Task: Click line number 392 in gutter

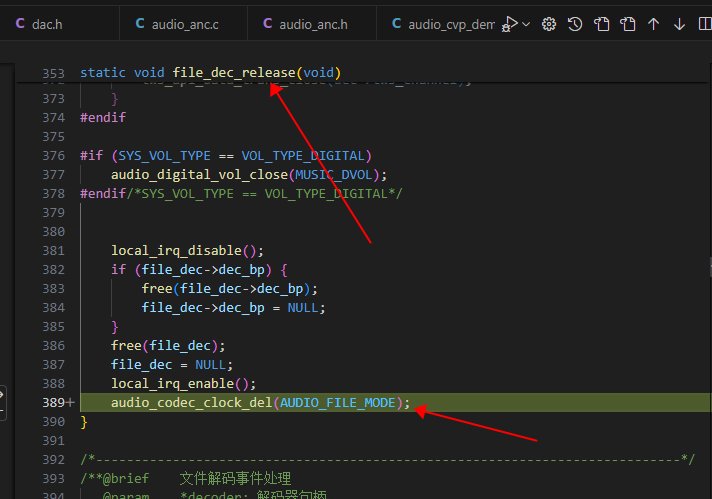Action: (54, 459)
